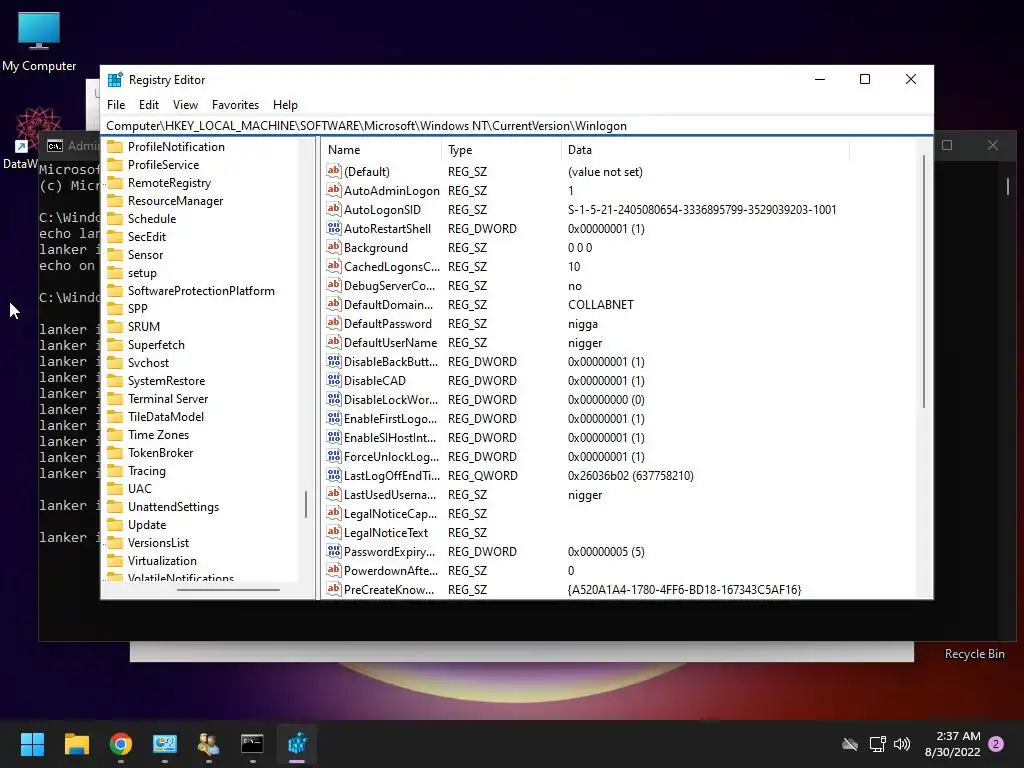The image size is (1024, 768).
Task: Click the network icon in system tray
Action: click(877, 744)
